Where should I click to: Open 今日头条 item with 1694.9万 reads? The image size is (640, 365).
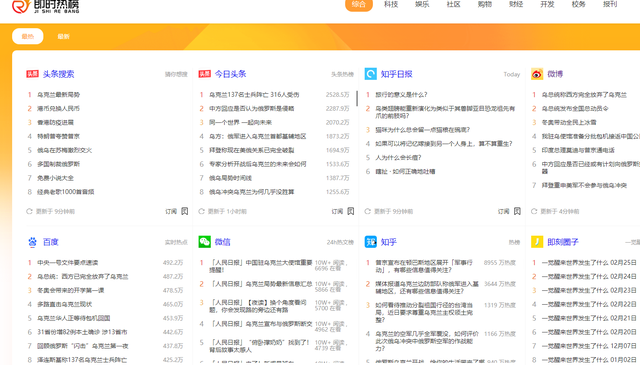click(x=252, y=150)
